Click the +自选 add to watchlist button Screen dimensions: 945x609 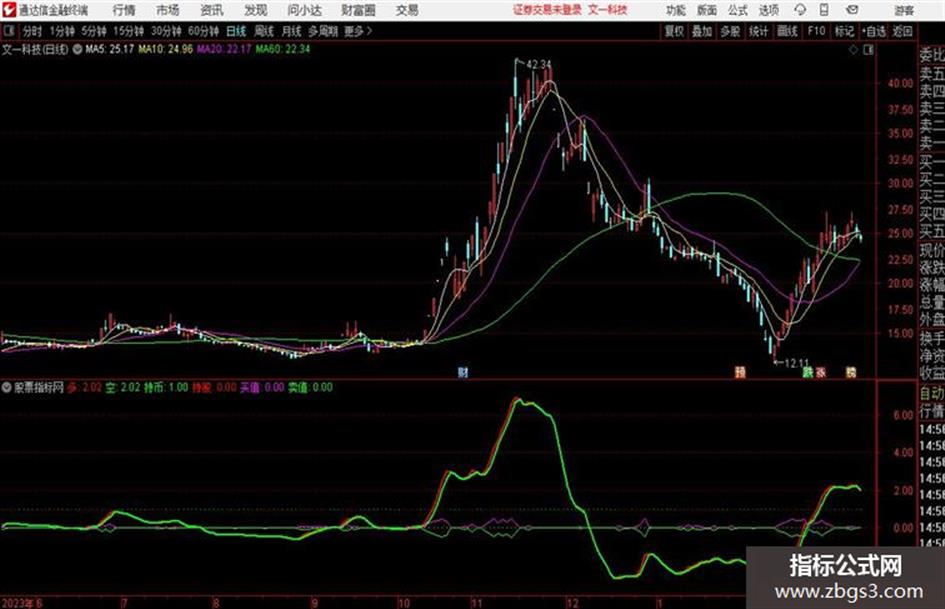tap(873, 31)
